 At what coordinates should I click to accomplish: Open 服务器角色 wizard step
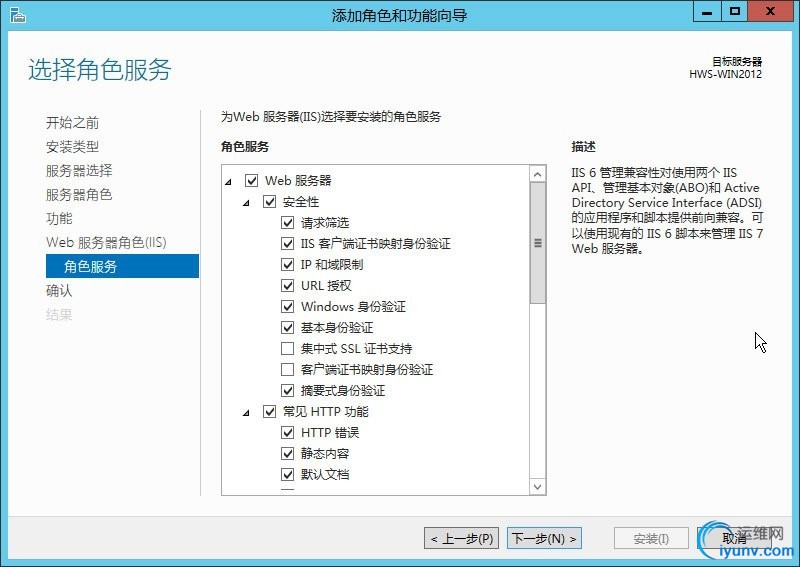click(79, 194)
